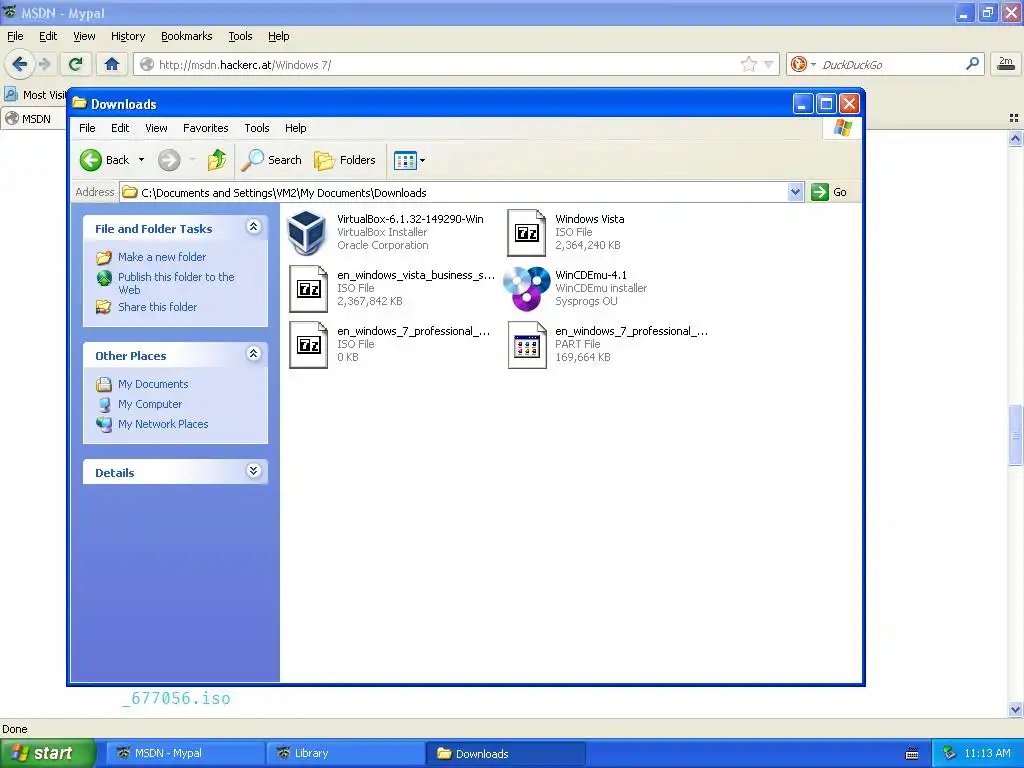Click the Windows Start button
This screenshot has width=1024, height=768.
(48, 753)
